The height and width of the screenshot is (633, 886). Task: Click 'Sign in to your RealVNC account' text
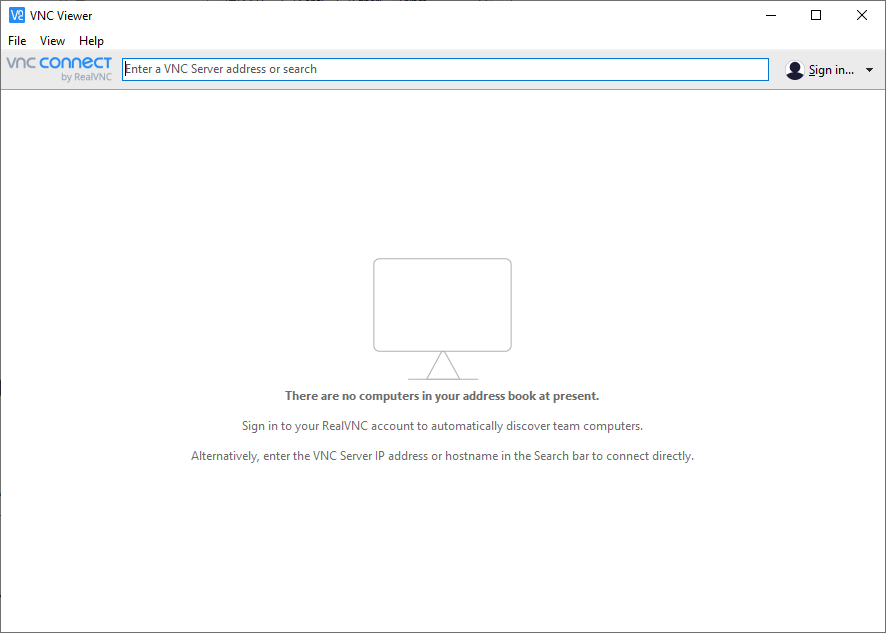pyautogui.click(x=442, y=426)
